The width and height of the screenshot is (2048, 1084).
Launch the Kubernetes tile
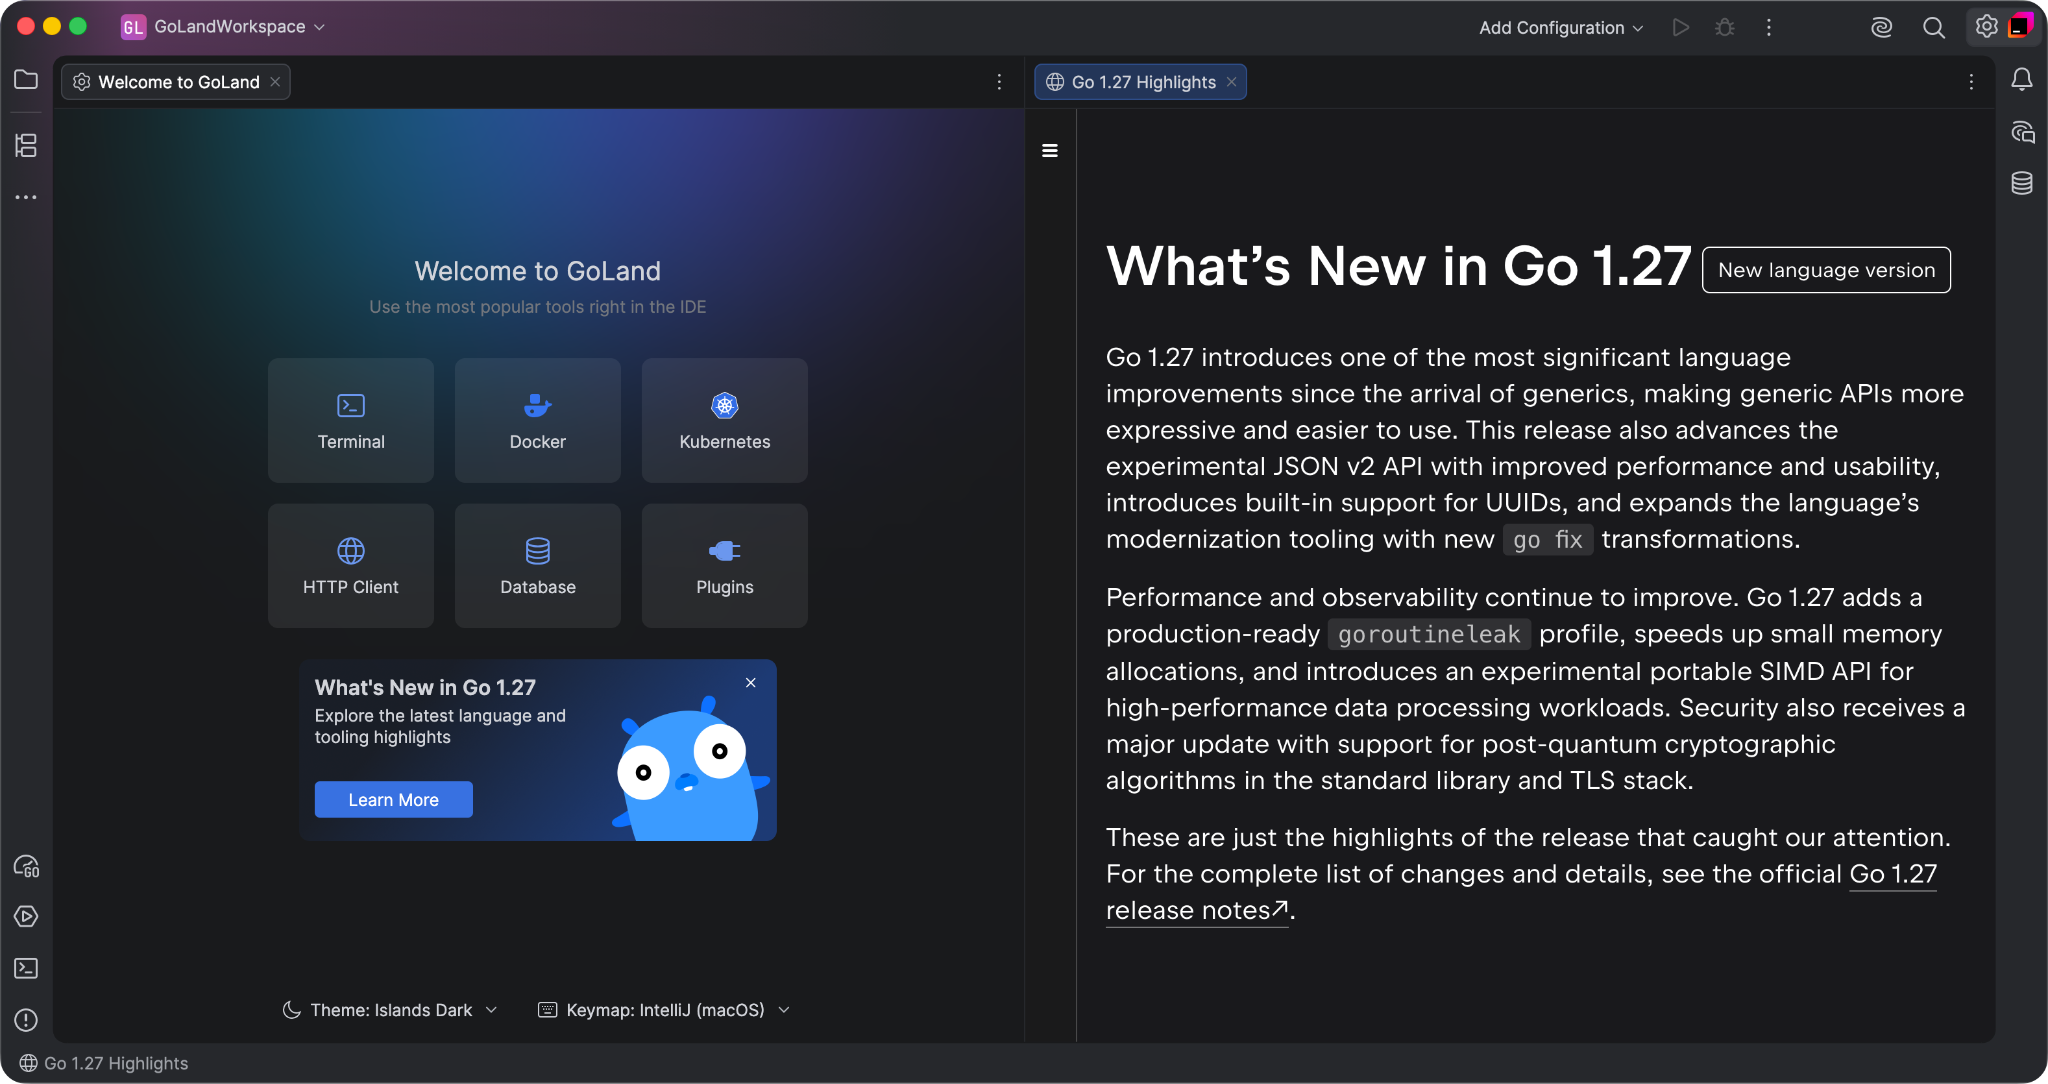coord(725,421)
